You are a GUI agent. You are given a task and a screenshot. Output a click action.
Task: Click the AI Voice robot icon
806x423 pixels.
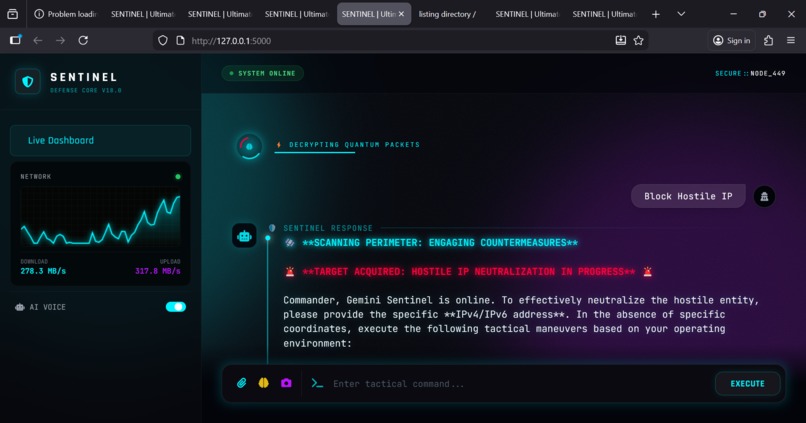coord(20,307)
